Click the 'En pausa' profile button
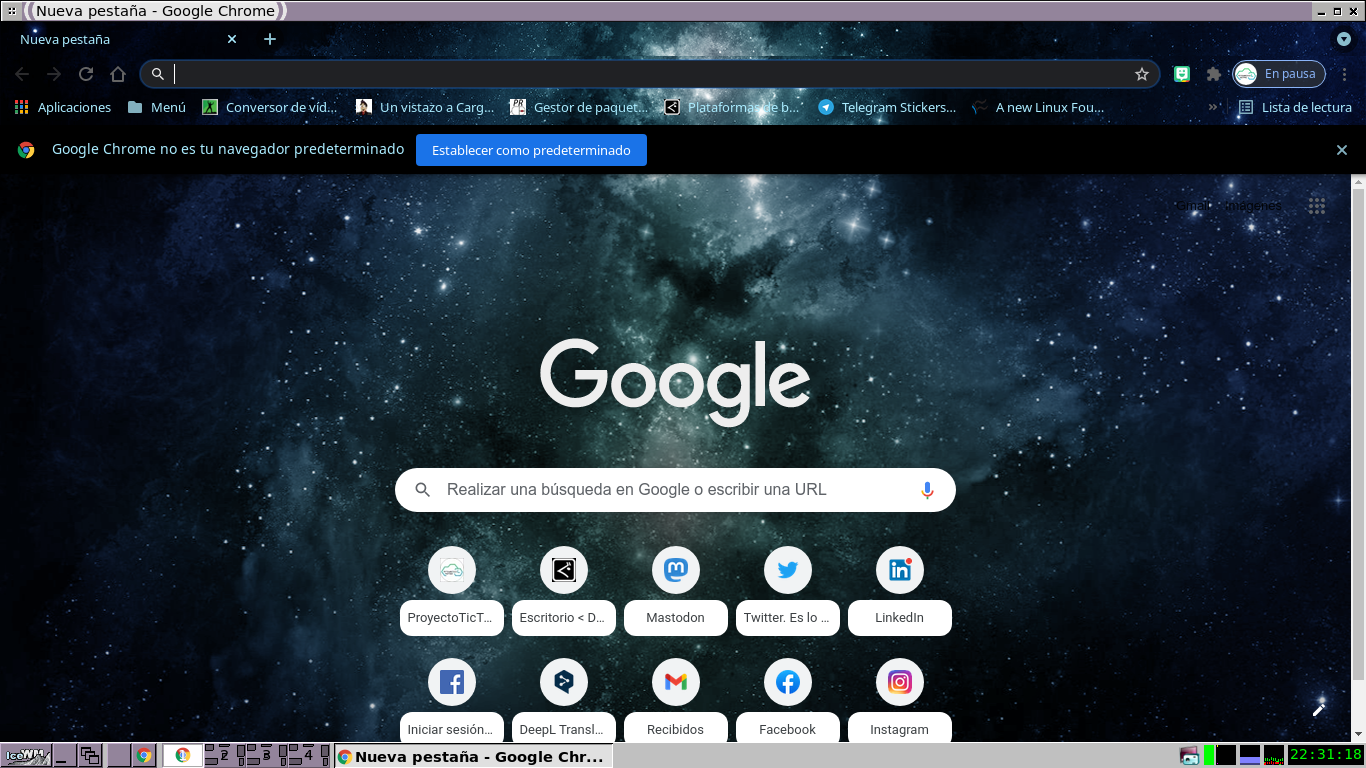This screenshot has height=768, width=1366. [x=1279, y=74]
